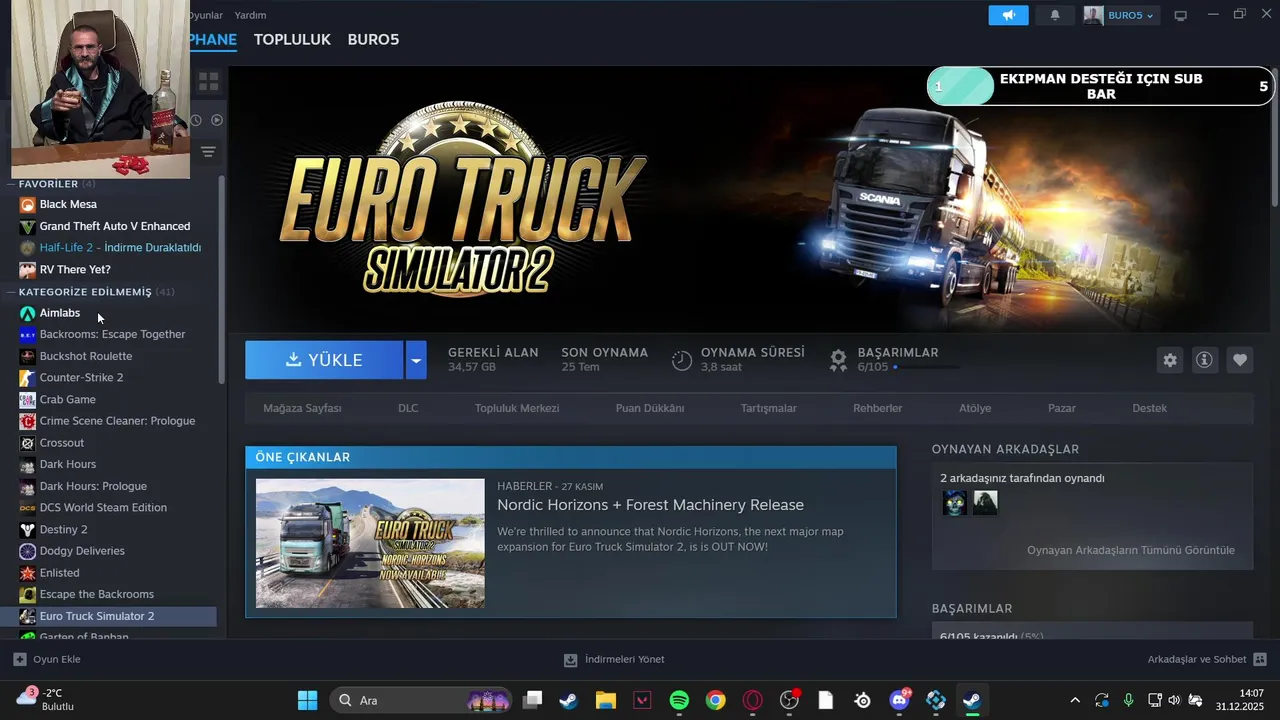Sort library by recent clock icon
This screenshot has height=720, width=1280.
click(x=196, y=120)
